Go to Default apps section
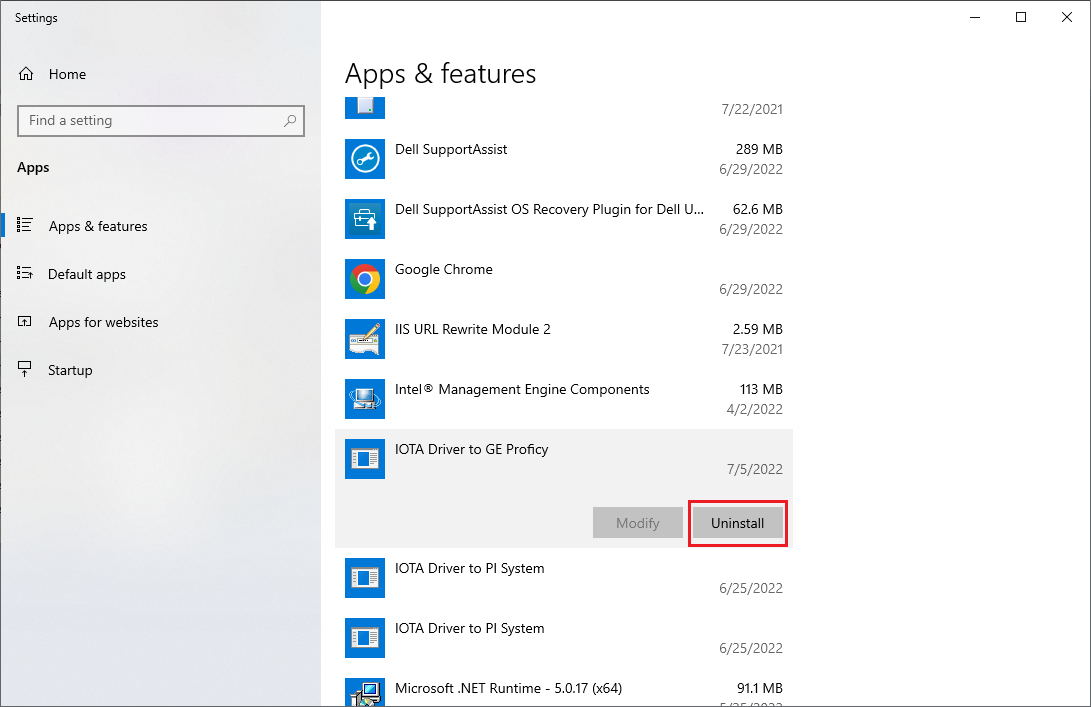This screenshot has height=707, width=1091. coord(87,274)
